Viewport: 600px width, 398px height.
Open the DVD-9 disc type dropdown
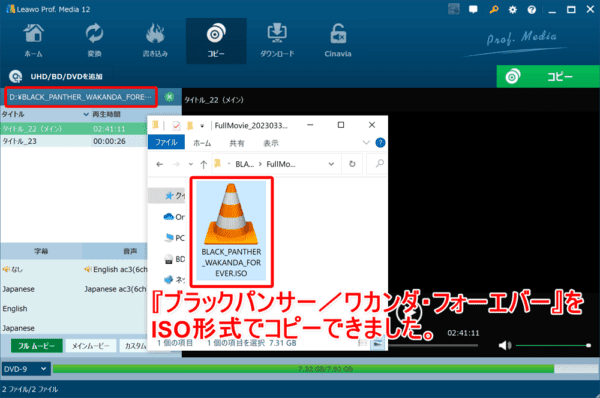point(25,369)
